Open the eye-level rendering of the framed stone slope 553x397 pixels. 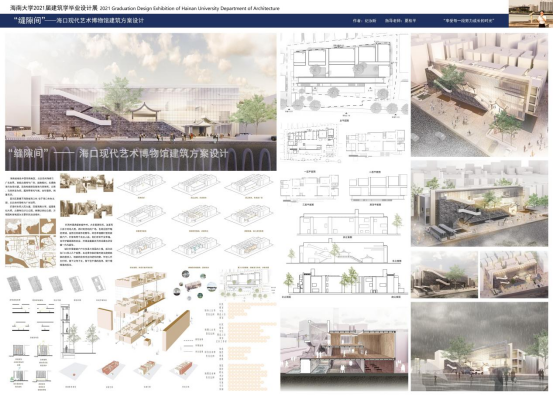[x=480, y=203]
